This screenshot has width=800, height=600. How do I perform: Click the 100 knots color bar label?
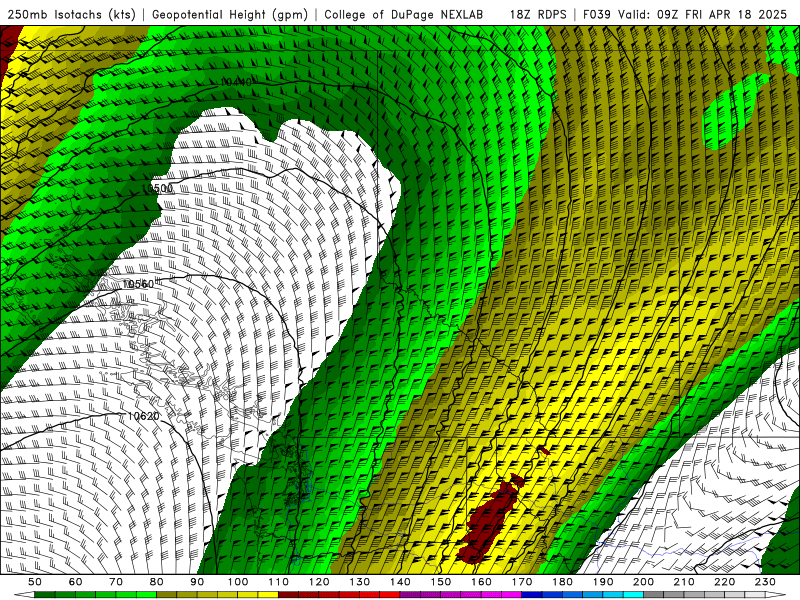(238, 582)
